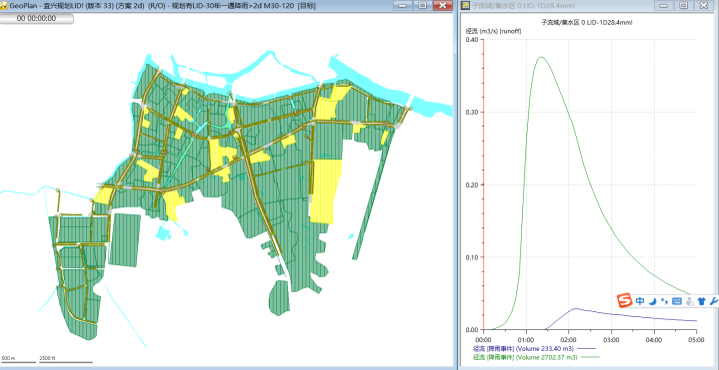Close the GeoPlan map window
This screenshot has height=370, width=719.
coord(442,6)
